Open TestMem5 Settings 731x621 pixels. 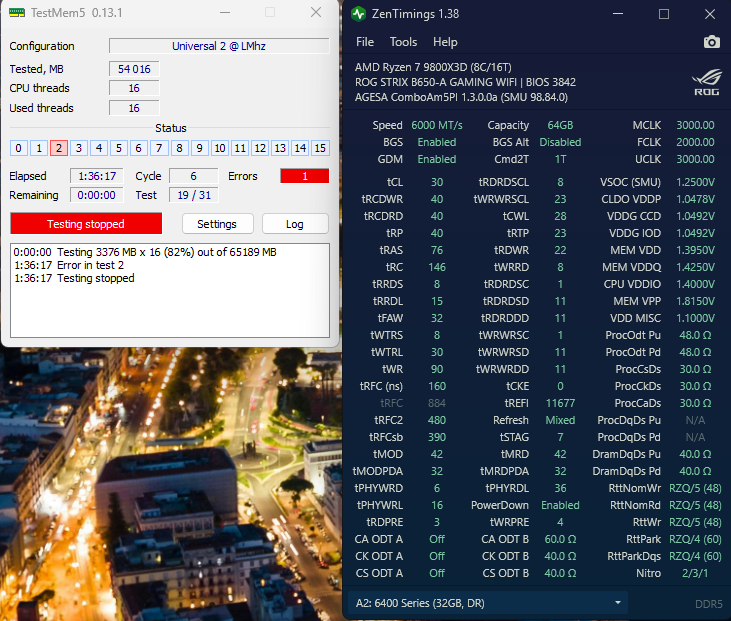pyautogui.click(x=217, y=224)
